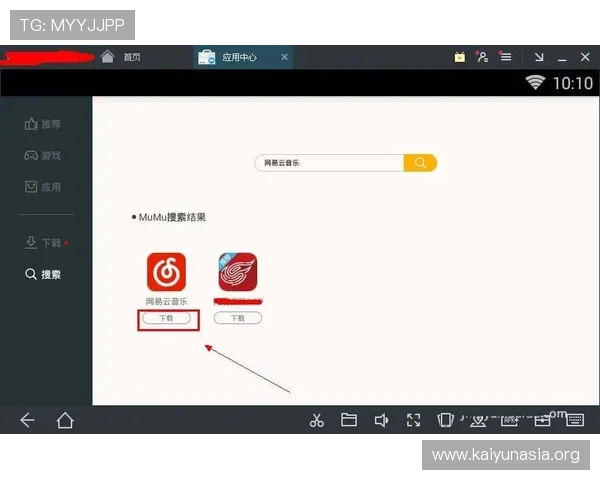Click 下载 under the second app
This screenshot has width=600, height=480.
[238, 318]
